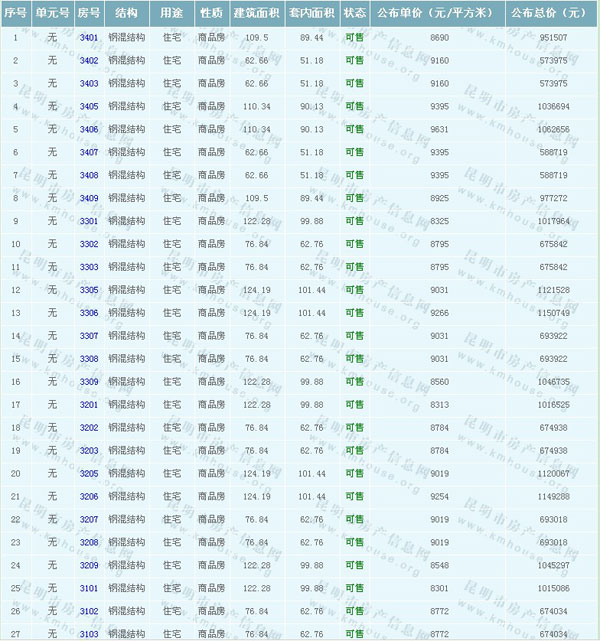Open room 3209 link
Screen dimensions: 600x641
[x=88, y=566]
